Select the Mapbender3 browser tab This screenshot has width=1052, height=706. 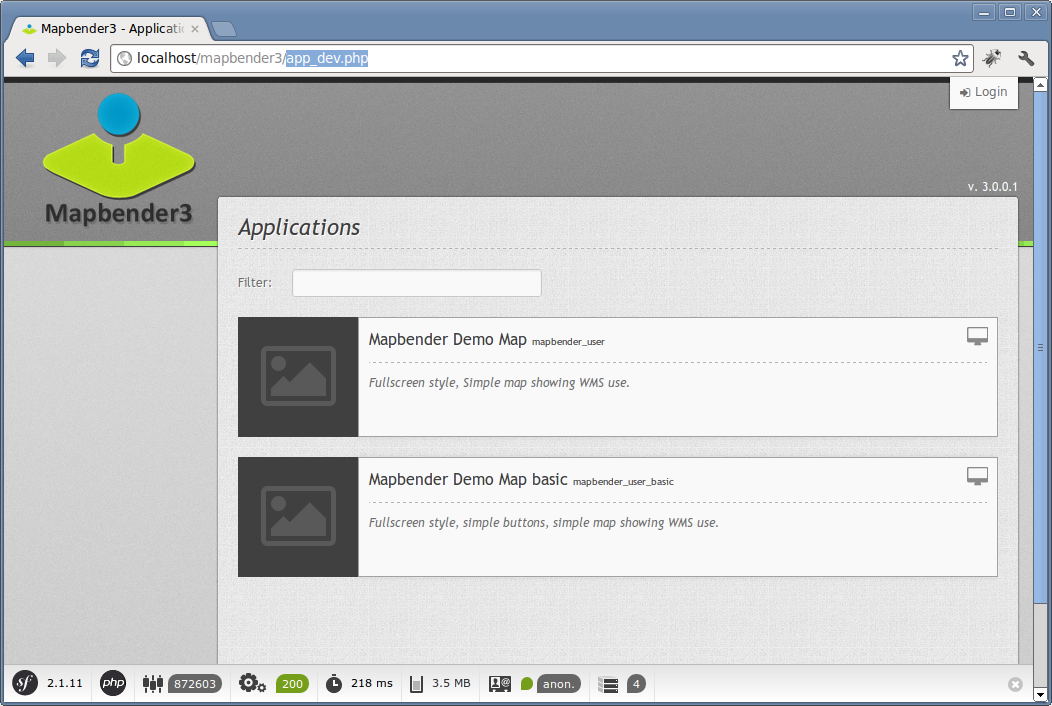click(111, 29)
